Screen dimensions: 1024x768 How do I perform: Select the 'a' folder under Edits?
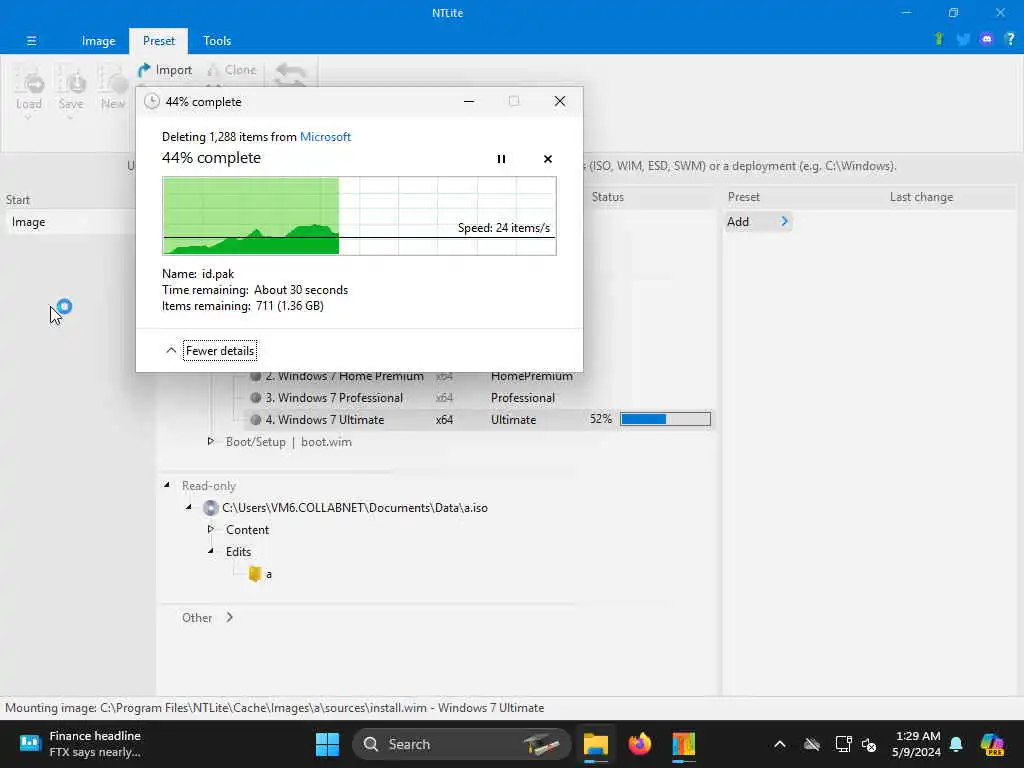tap(261, 574)
